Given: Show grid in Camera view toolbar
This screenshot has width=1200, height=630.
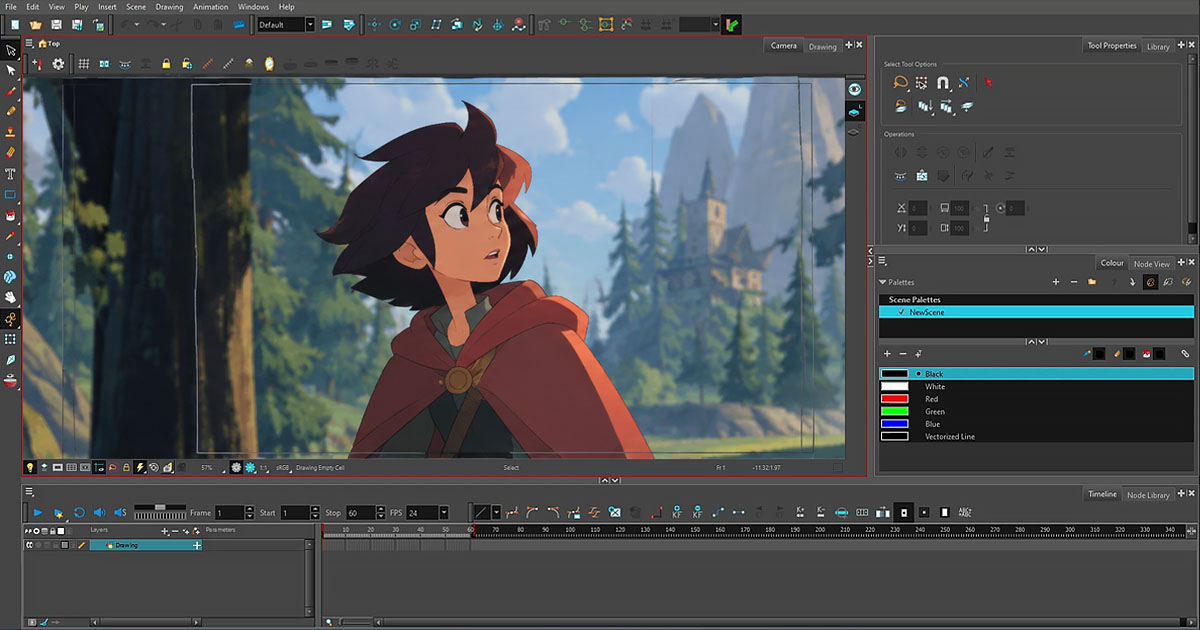Looking at the screenshot, I should (x=84, y=63).
